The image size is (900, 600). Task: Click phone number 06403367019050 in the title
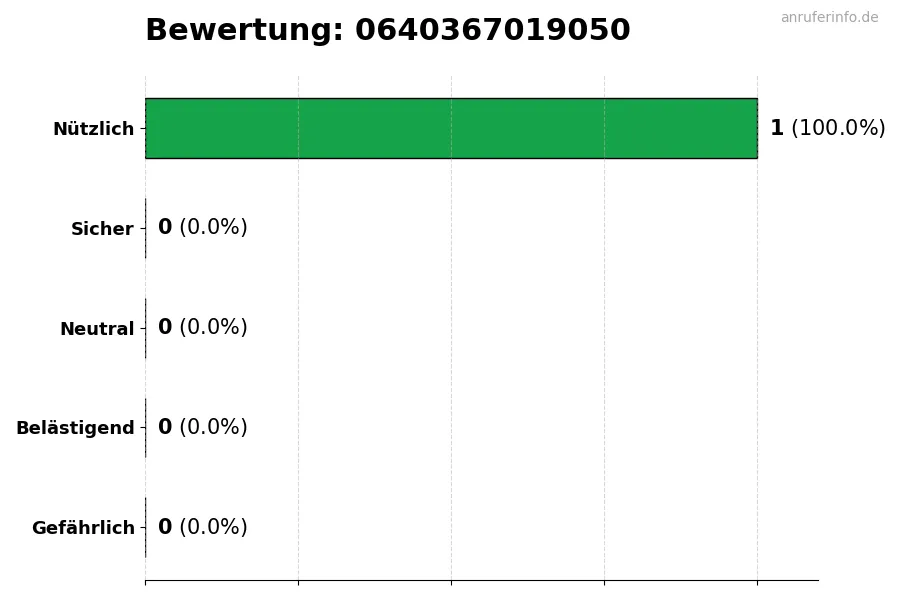[492, 31]
